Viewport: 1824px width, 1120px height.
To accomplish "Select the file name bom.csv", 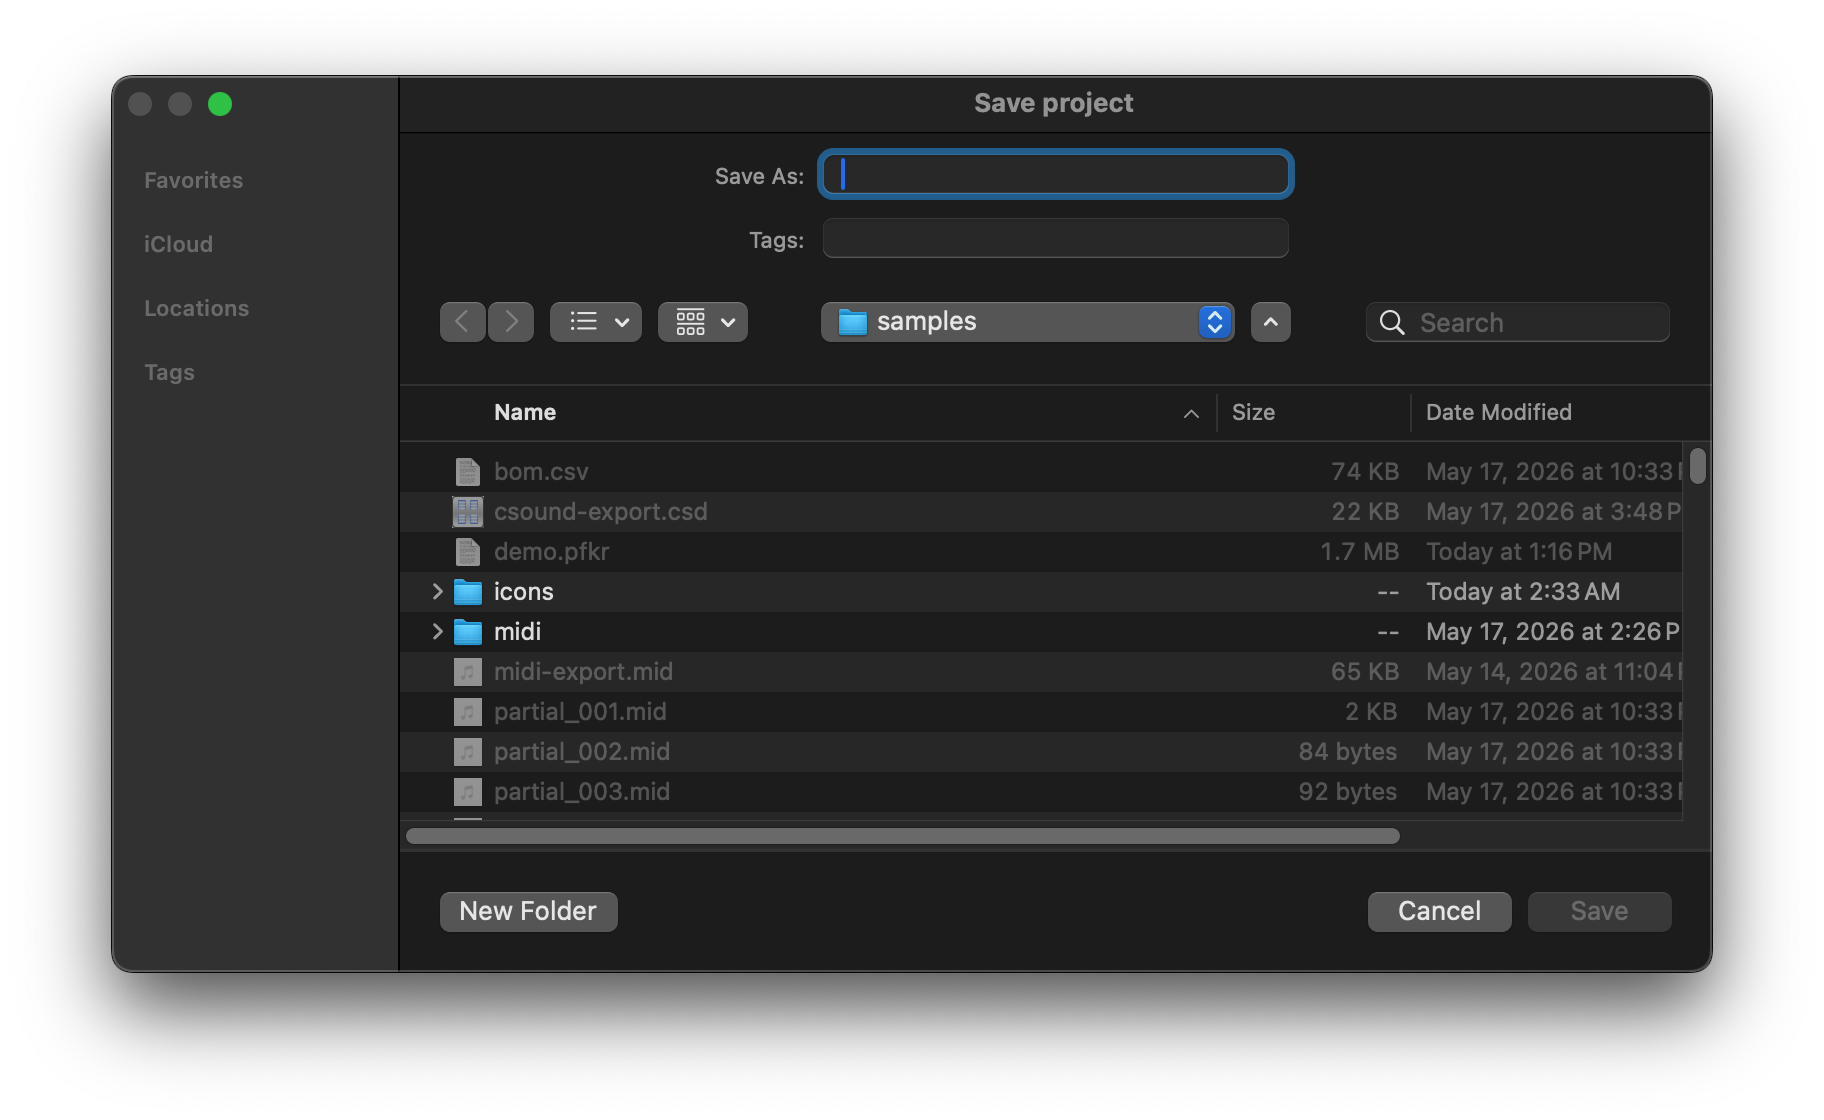I will pyautogui.click(x=541, y=471).
